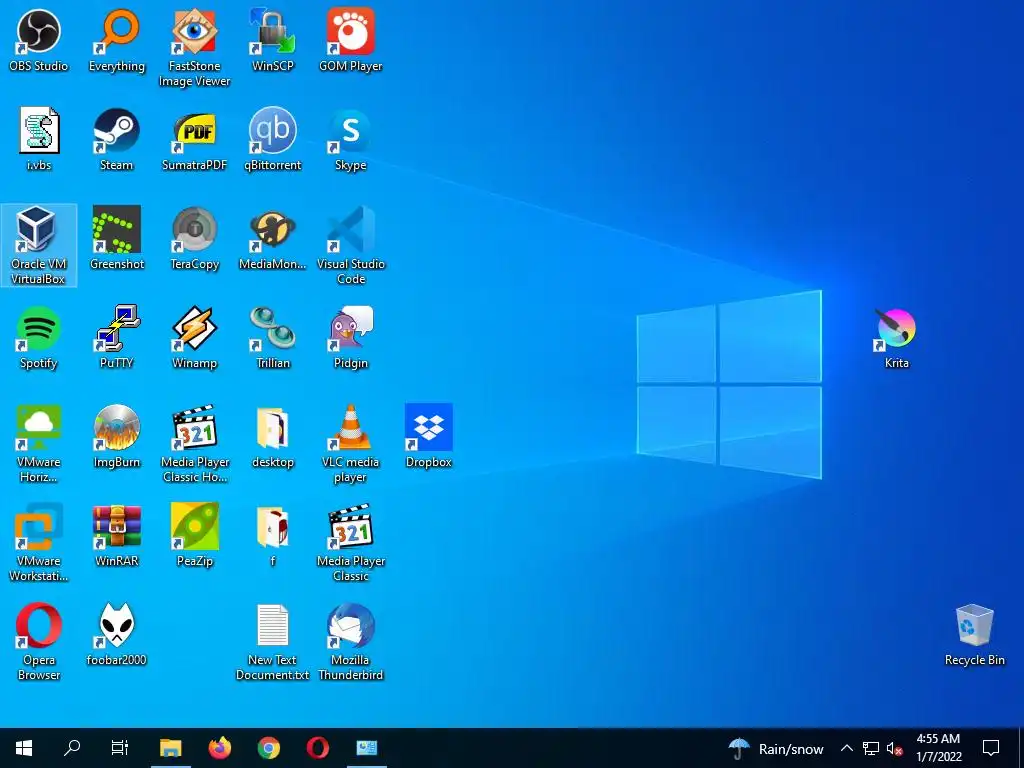Click the Steam desktop shortcut
Screen dimensions: 1024x768
coord(117,139)
